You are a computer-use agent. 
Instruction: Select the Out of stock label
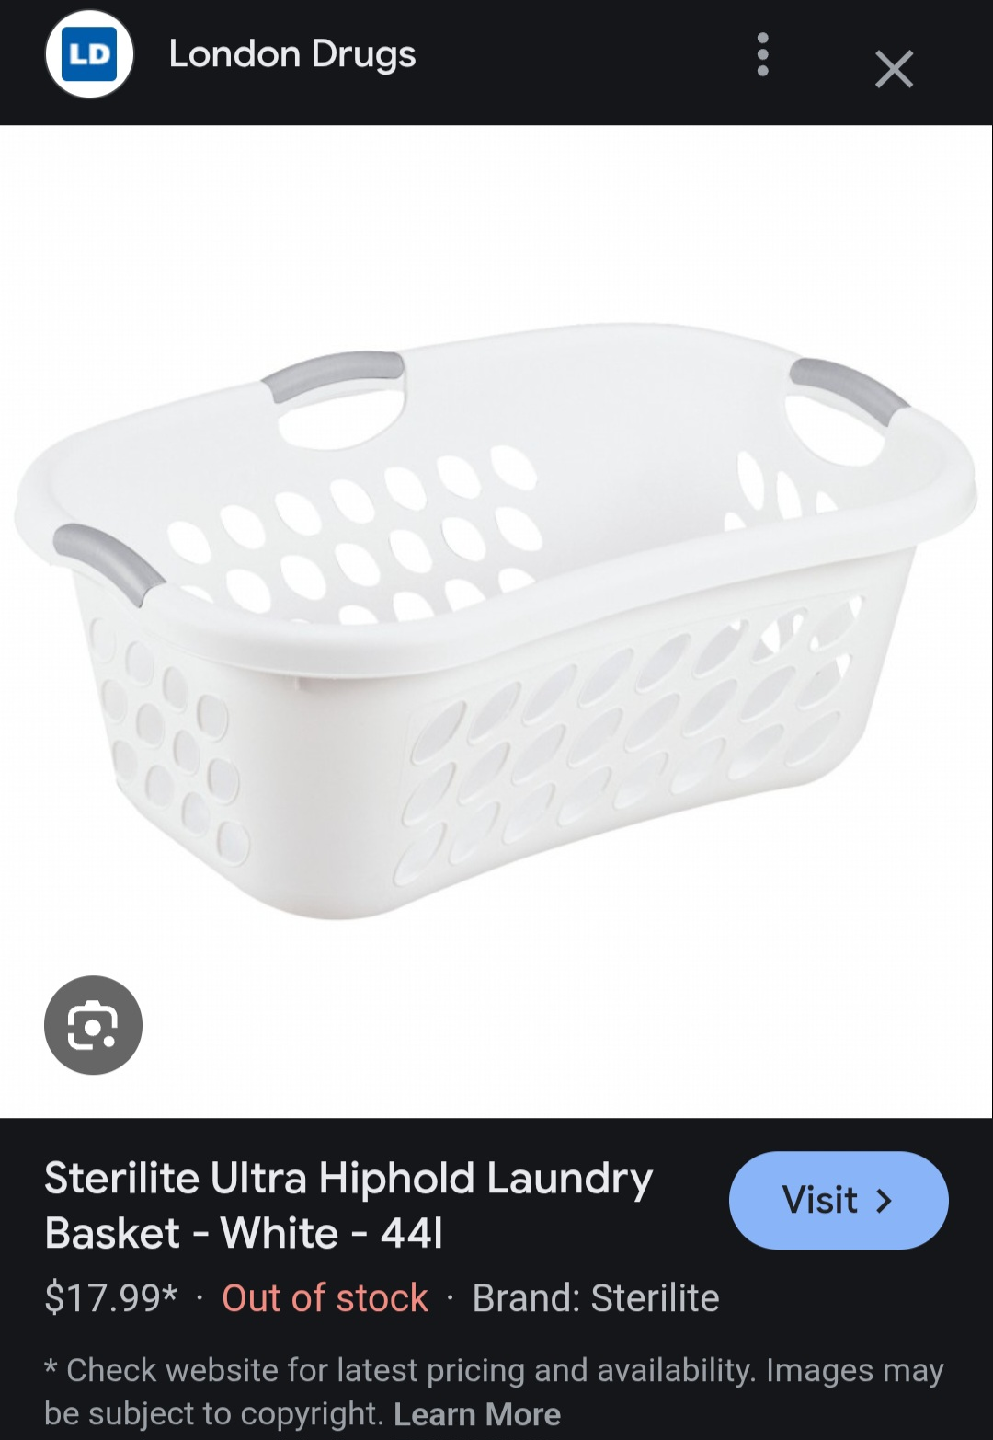(325, 1298)
